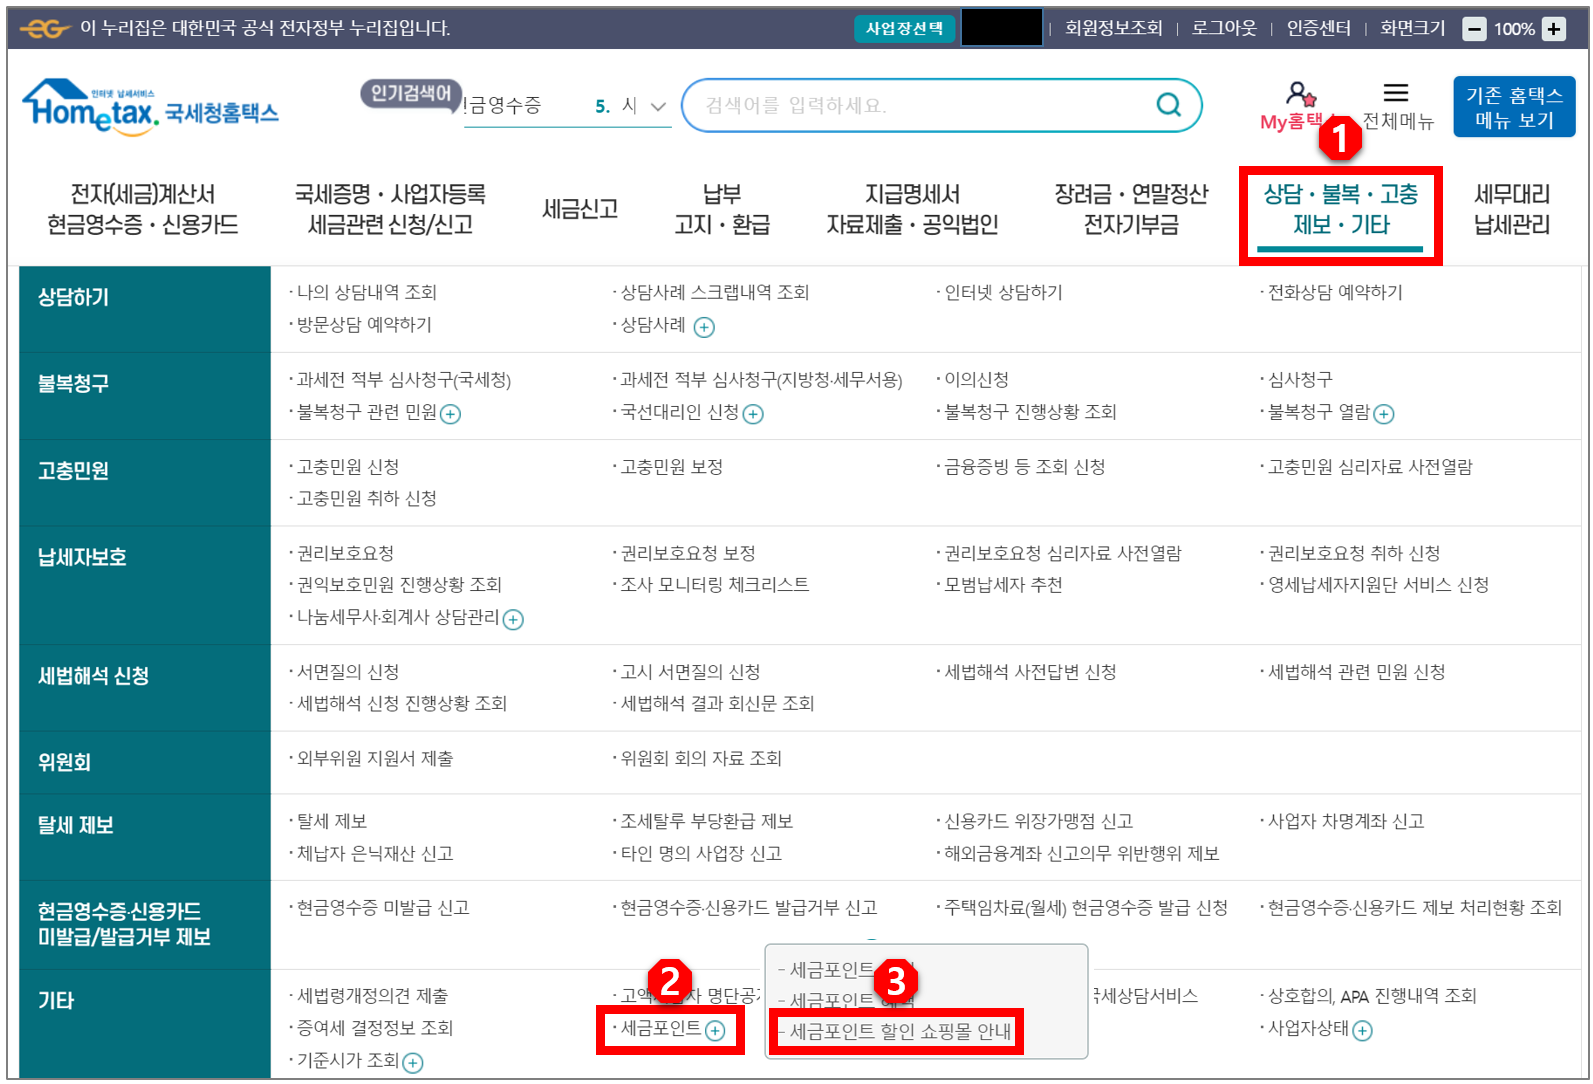Click 인터넷 상담하기
1593x1084 pixels.
1003,293
